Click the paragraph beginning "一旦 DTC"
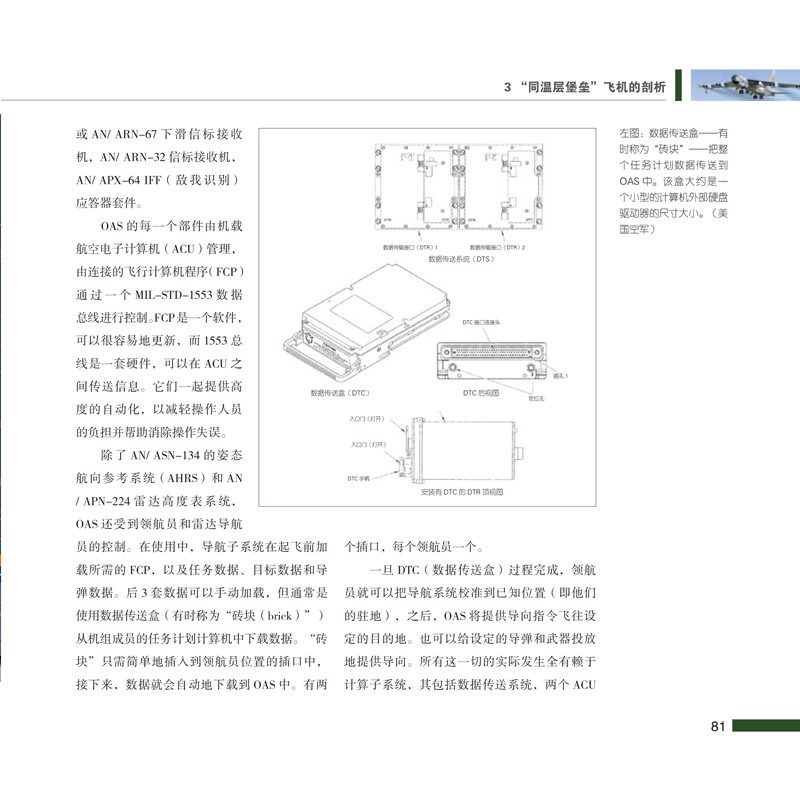Screen dimensions: 800x800 (470, 628)
